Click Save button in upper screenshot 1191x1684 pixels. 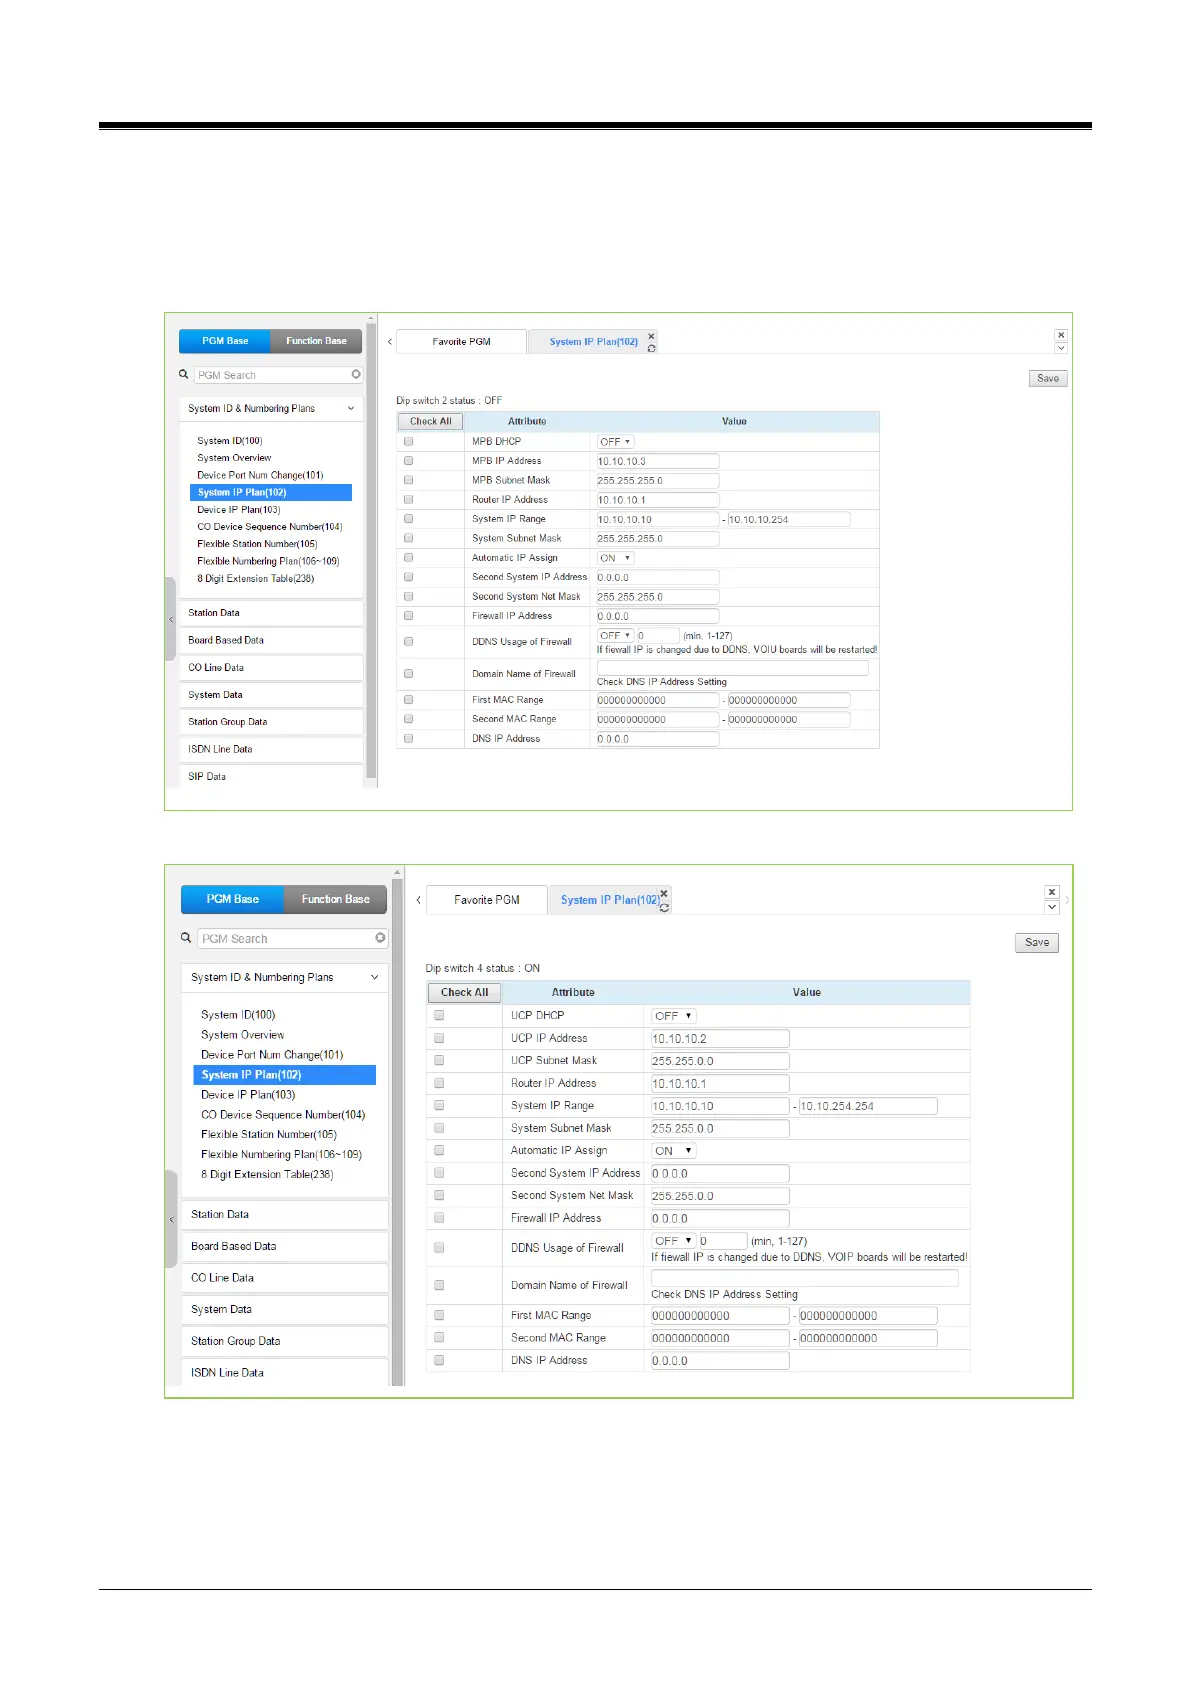1048,378
